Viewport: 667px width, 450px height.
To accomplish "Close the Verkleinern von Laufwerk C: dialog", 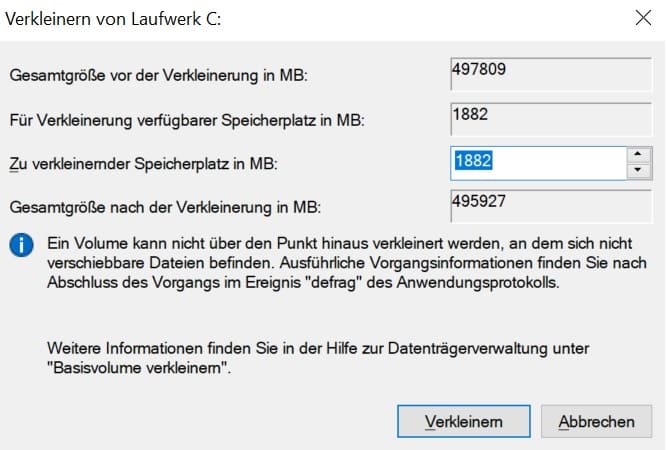I will pyautogui.click(x=642, y=17).
